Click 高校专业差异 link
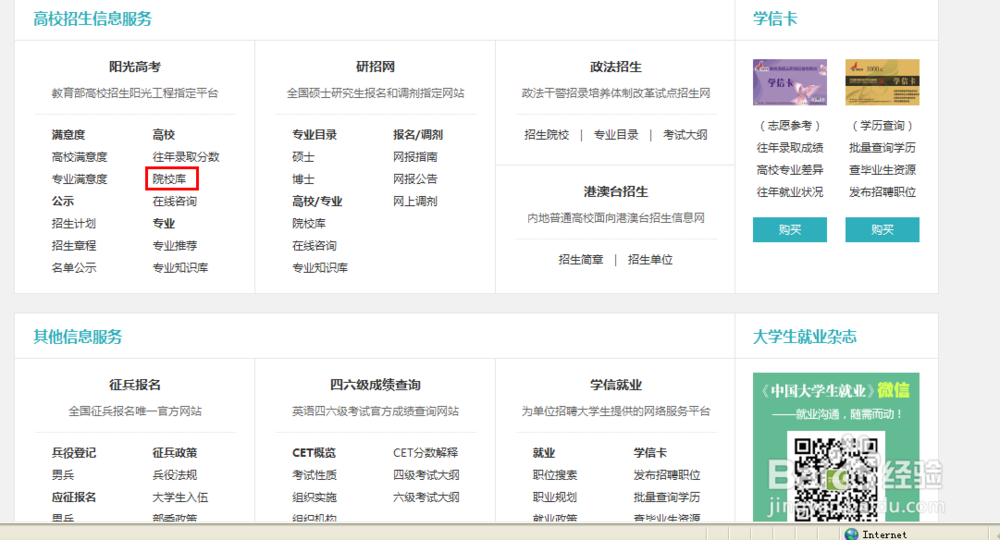Viewport: 1000px width, 540px height. [790, 170]
